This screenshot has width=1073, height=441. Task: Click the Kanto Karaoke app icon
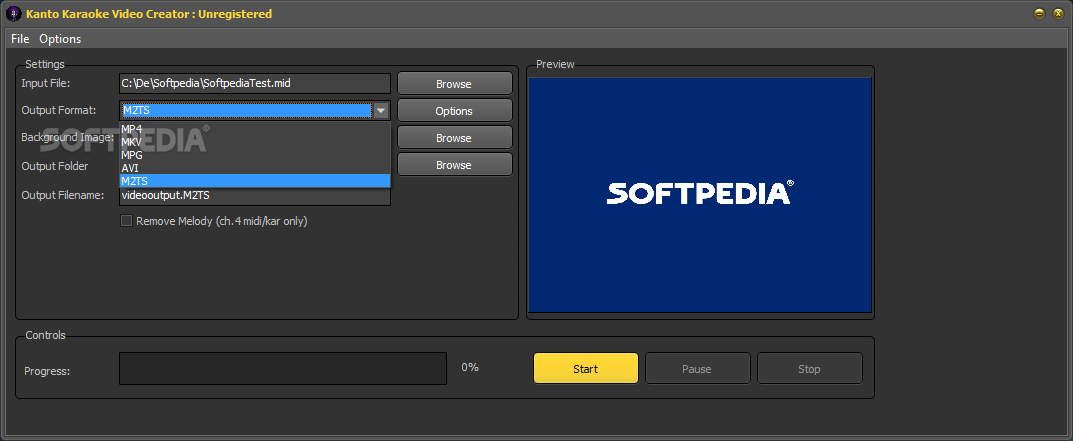(x=14, y=14)
